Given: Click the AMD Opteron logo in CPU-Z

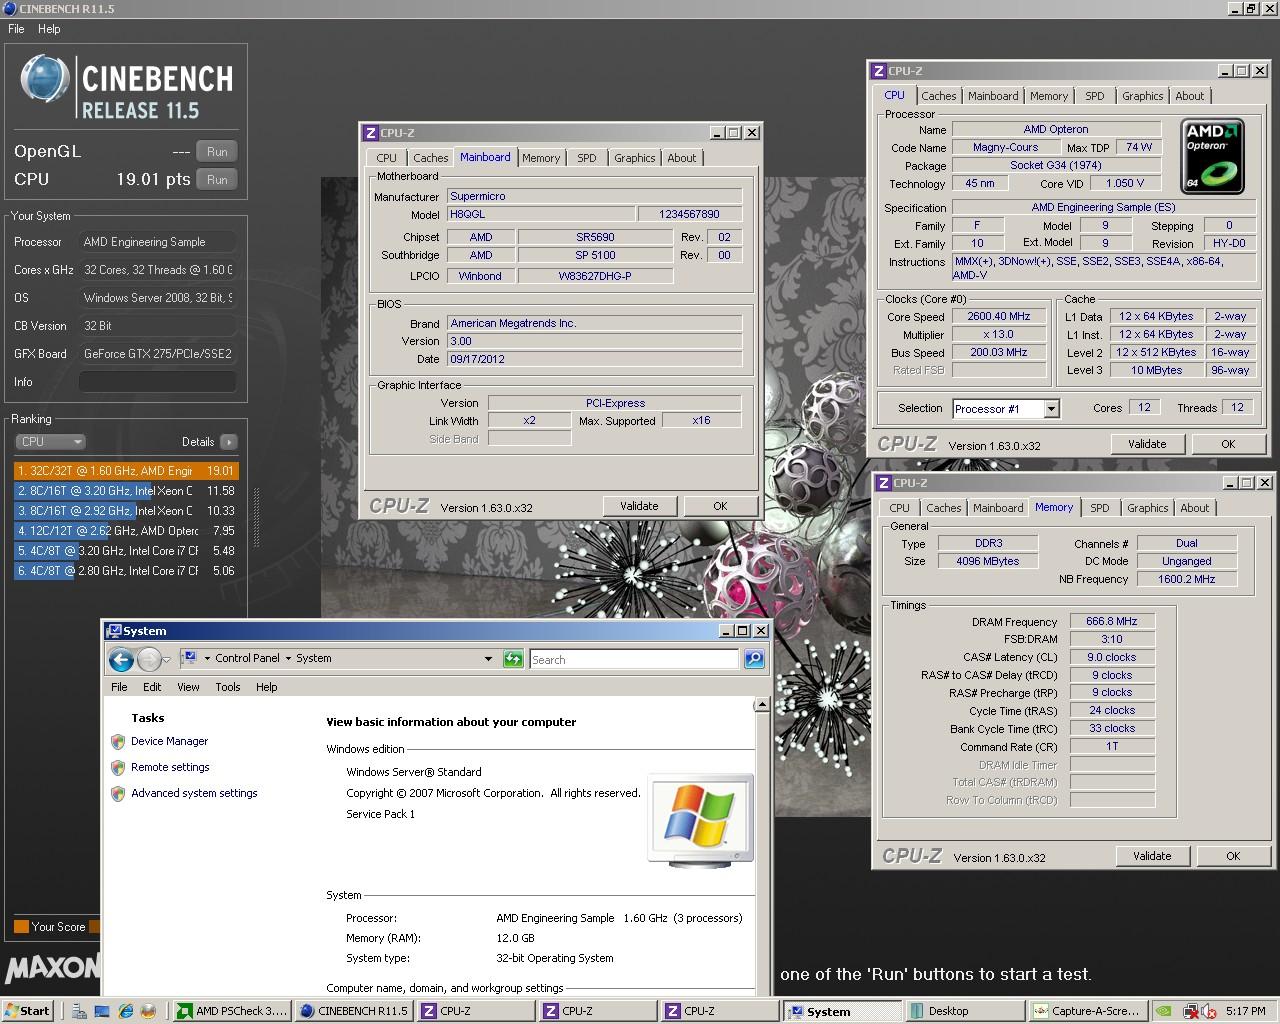Looking at the screenshot, I should click(x=1213, y=156).
